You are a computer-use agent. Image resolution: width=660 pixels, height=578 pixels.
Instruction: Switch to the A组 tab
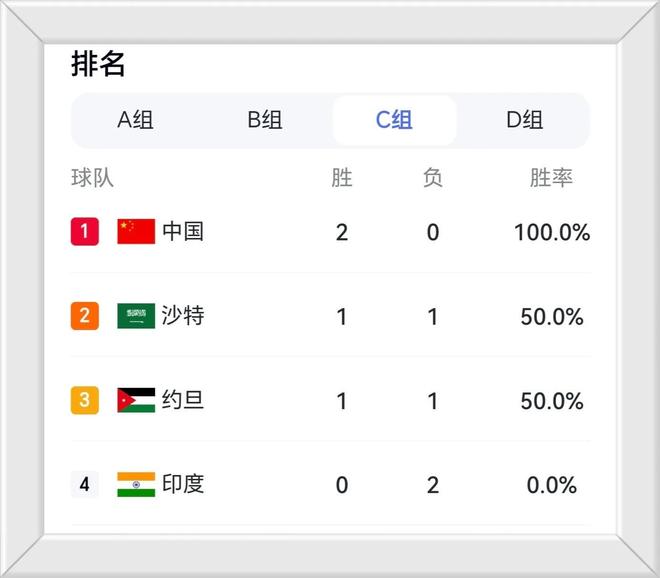pyautogui.click(x=135, y=120)
